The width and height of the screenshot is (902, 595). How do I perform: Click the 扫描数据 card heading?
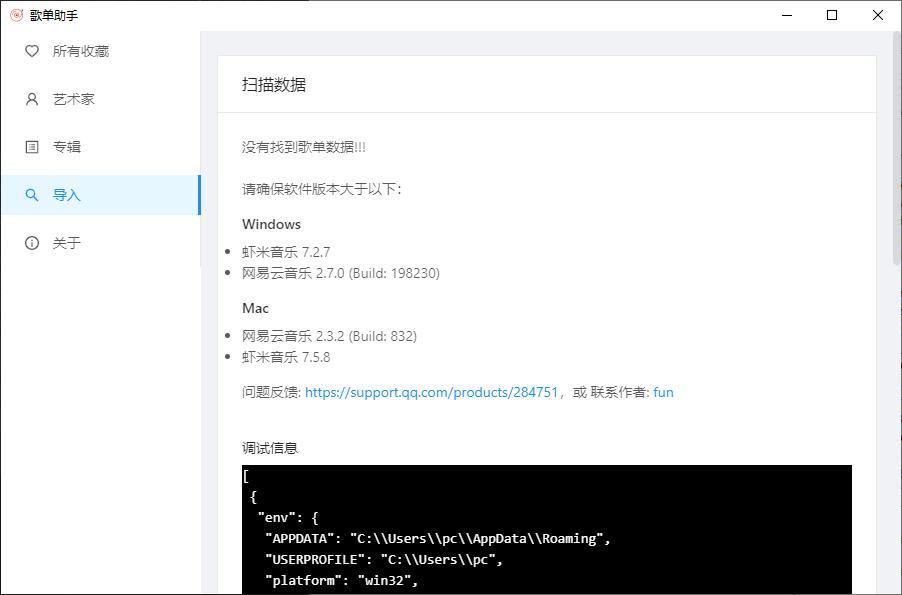[x=274, y=85]
